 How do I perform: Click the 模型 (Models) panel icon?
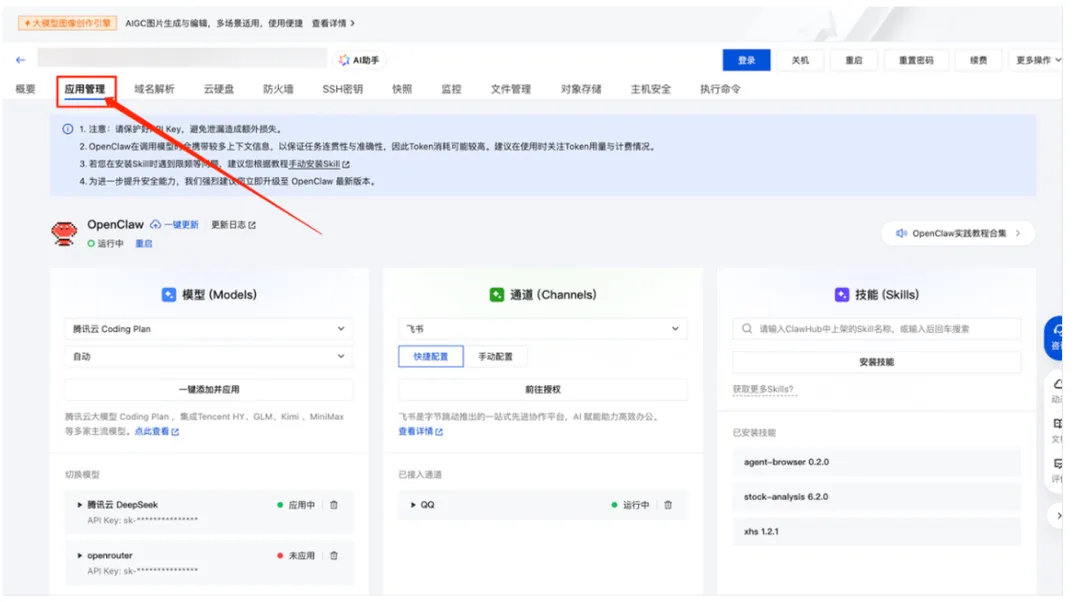169,295
